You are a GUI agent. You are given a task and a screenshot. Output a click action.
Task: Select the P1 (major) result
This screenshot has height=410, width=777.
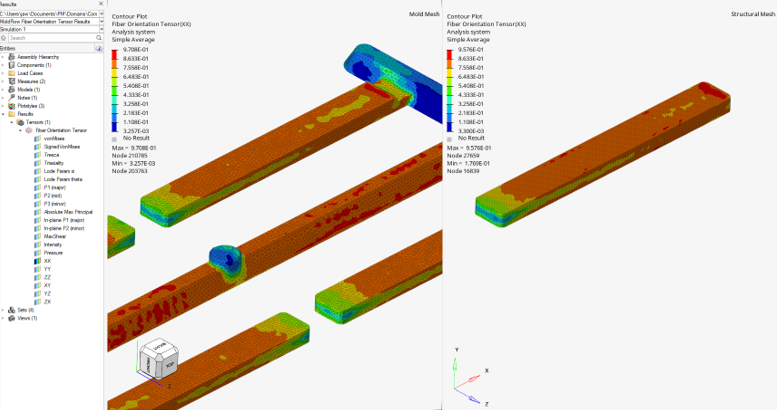[55, 187]
